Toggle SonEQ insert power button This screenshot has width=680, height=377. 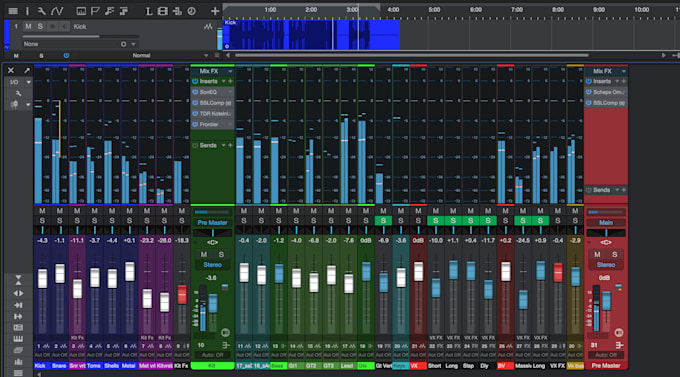pyautogui.click(x=195, y=92)
